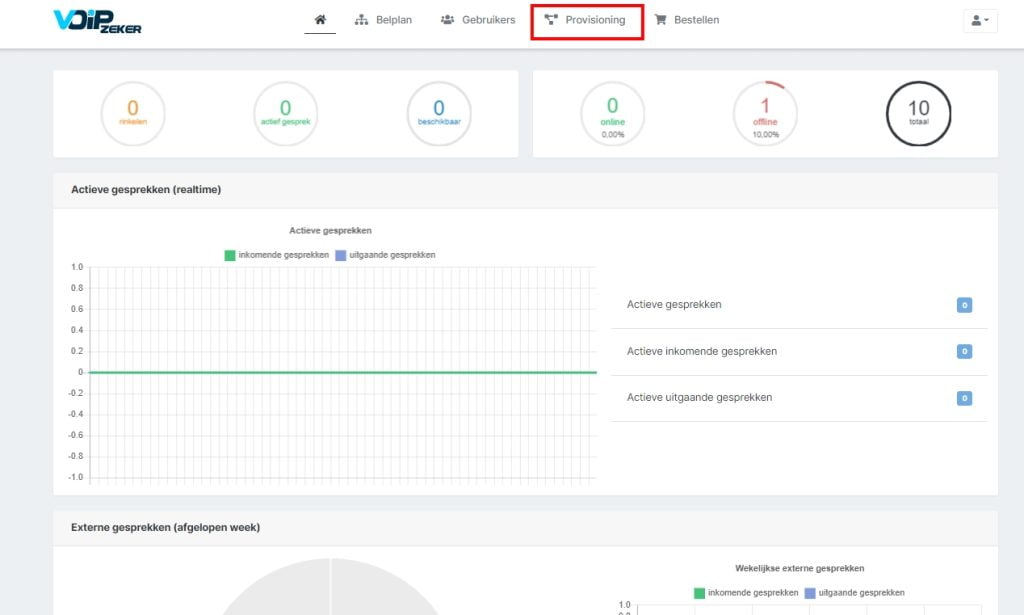Click the 'Actieve gesprekken' title above line chart
This screenshot has width=1024, height=615.
(x=330, y=230)
